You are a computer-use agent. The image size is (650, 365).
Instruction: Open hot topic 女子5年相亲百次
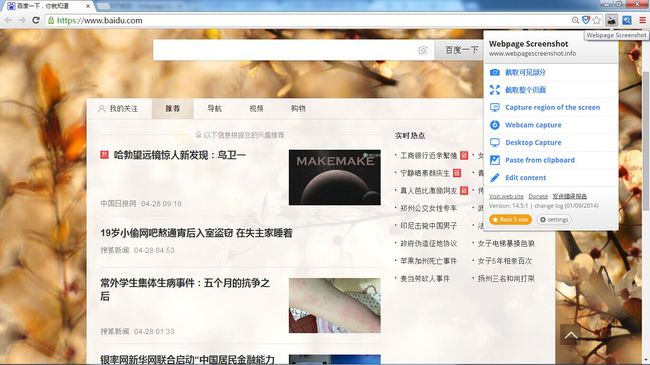[505, 261]
